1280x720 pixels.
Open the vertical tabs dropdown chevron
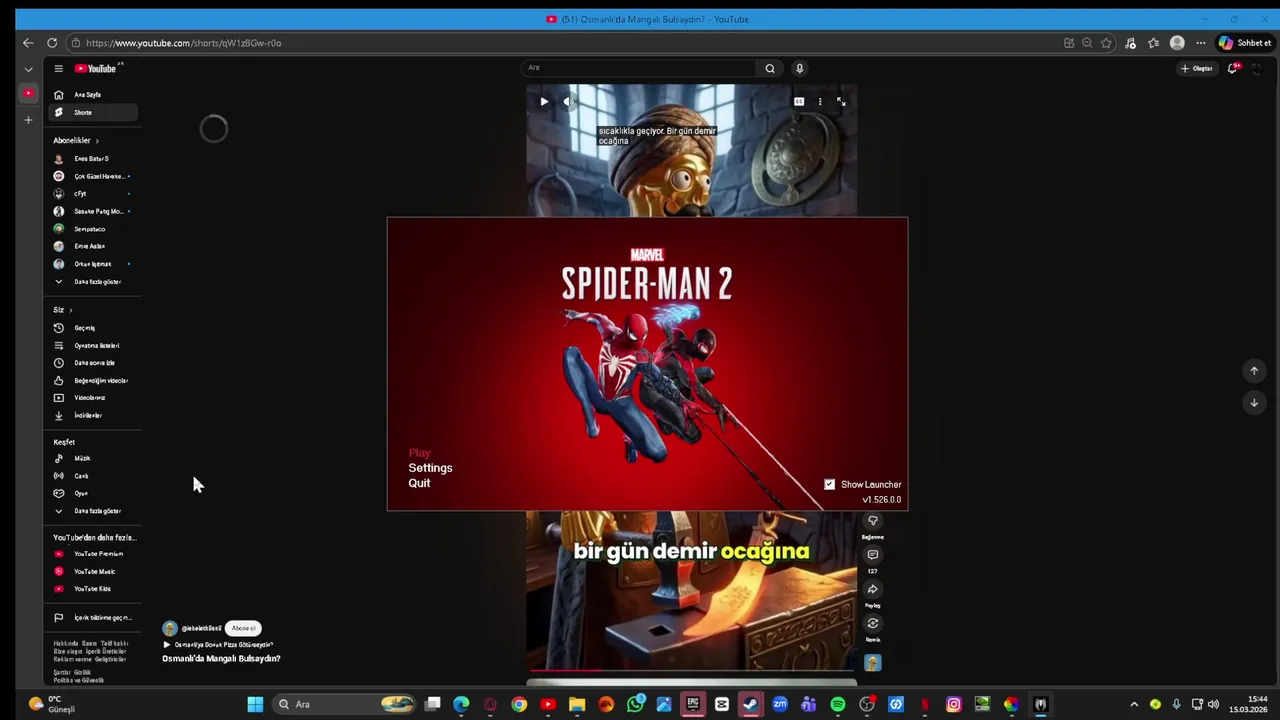pos(28,69)
